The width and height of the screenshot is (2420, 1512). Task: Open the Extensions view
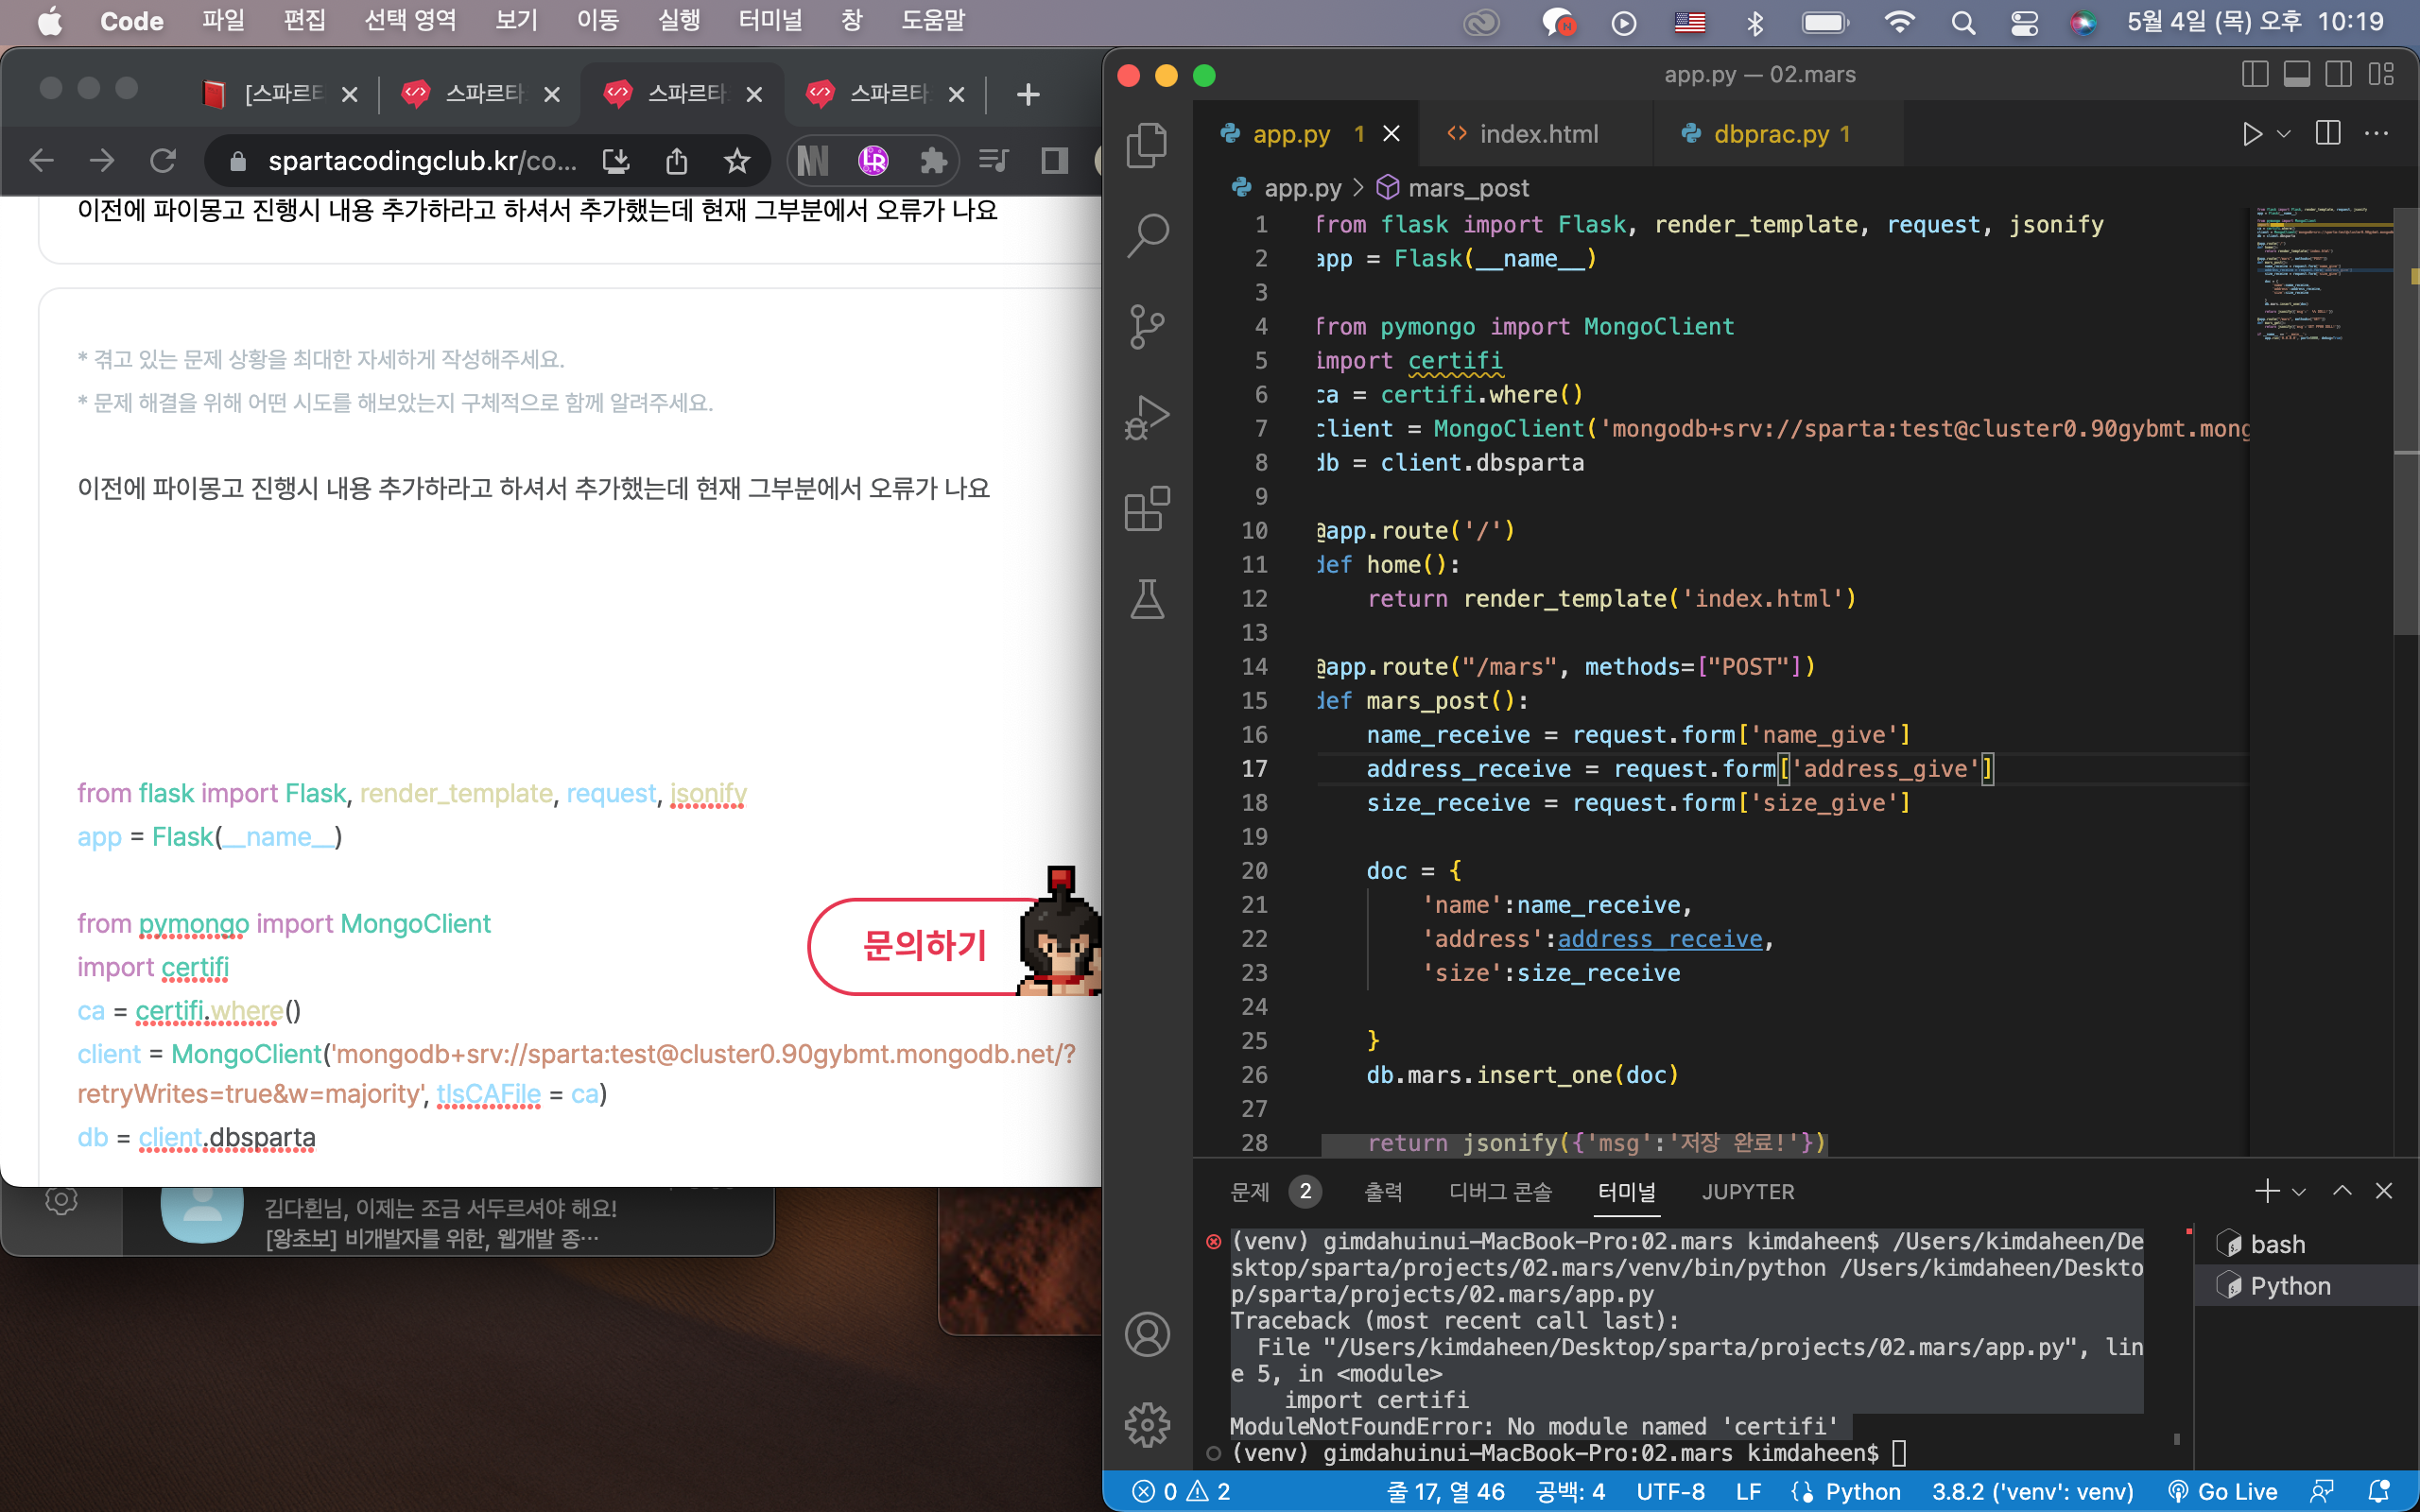1147,509
